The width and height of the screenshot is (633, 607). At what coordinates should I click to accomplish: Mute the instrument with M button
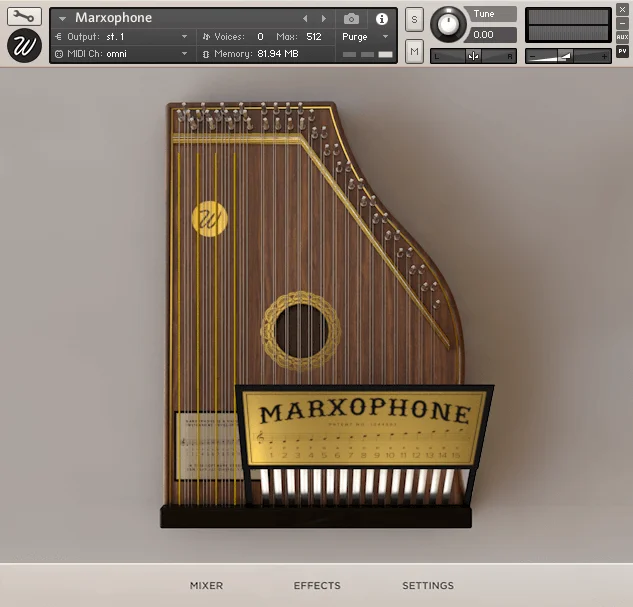[x=414, y=51]
